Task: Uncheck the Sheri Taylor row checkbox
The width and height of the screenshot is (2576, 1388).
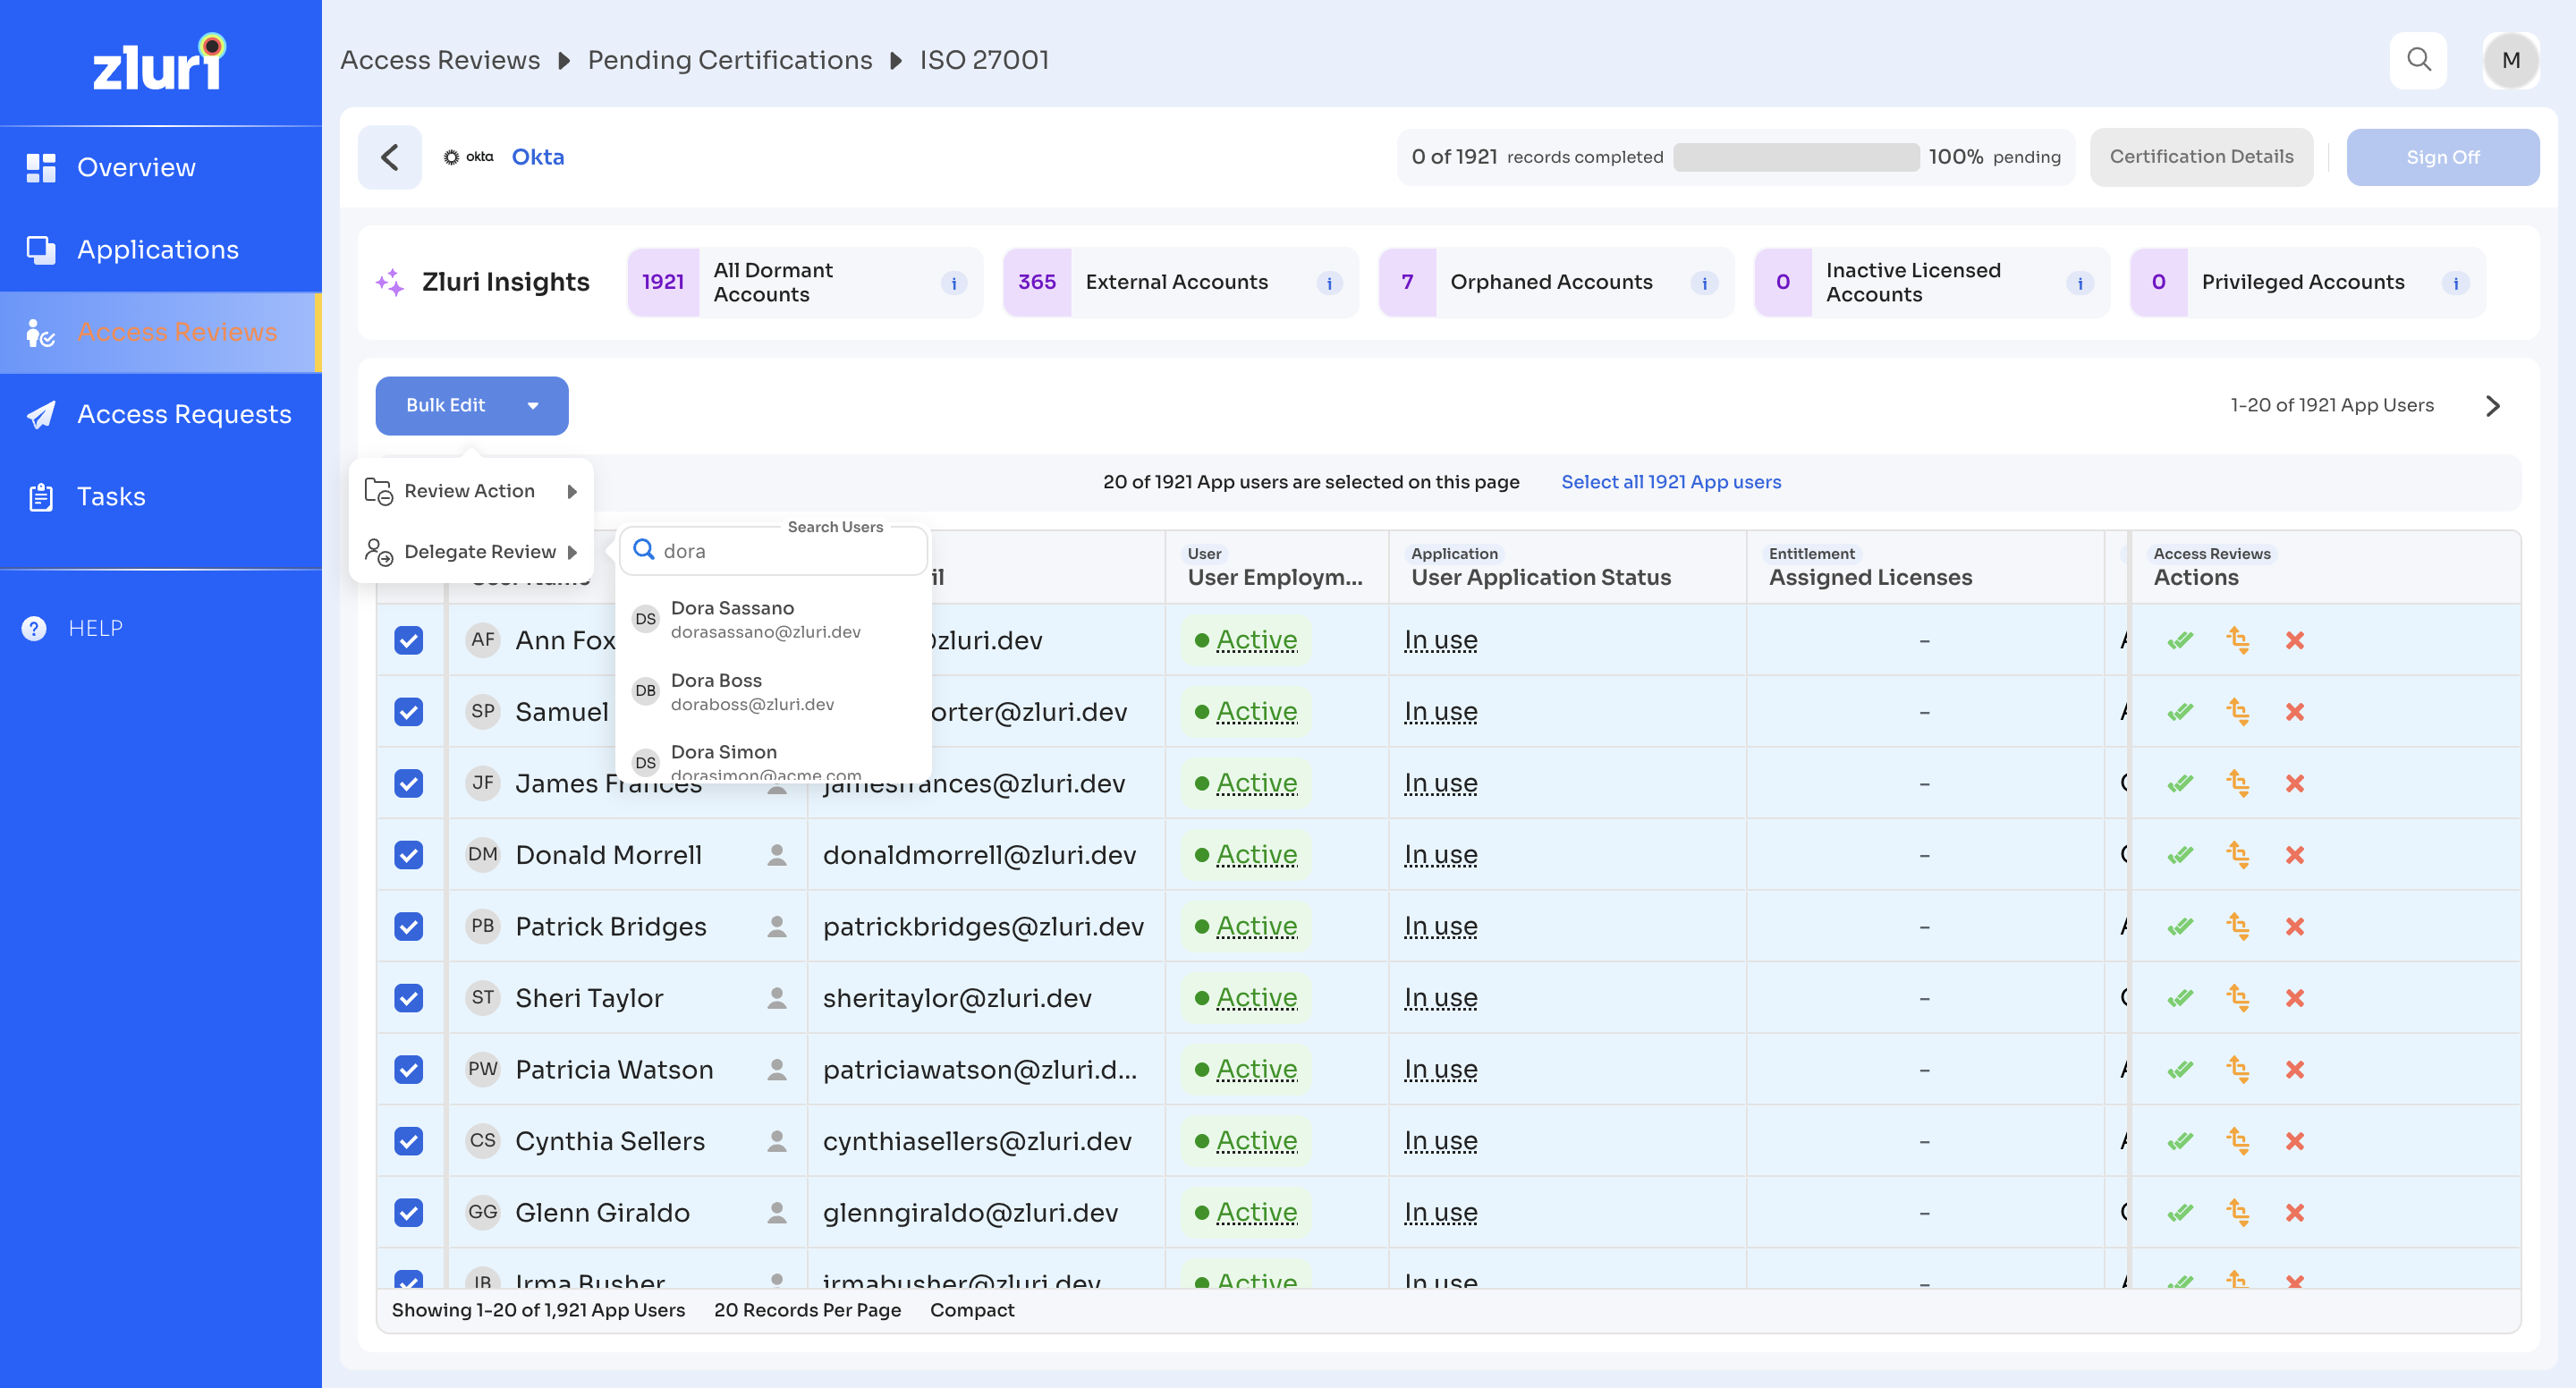Action: coord(408,998)
